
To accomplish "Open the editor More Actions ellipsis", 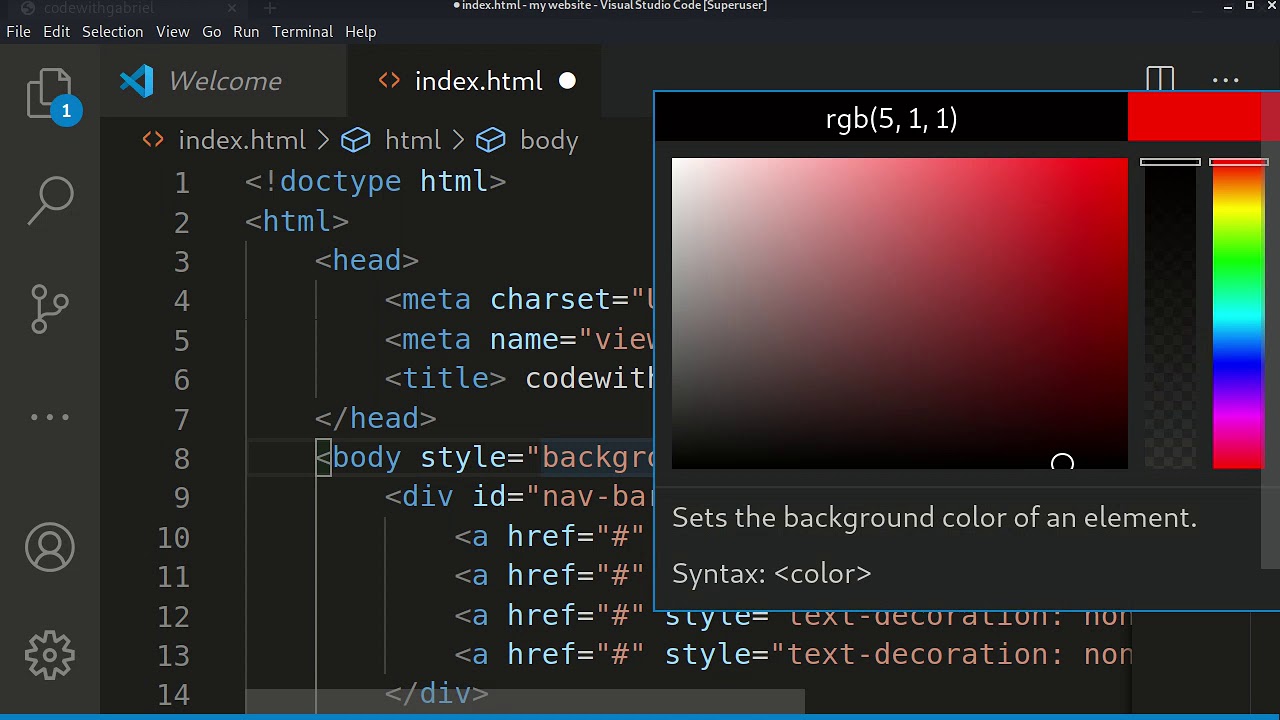I will coord(1225,81).
